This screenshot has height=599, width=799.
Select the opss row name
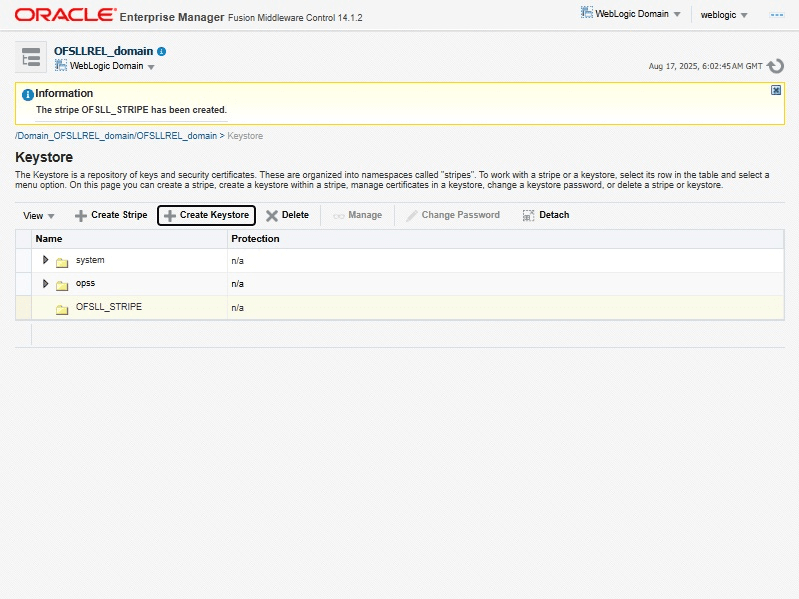pyautogui.click(x=86, y=283)
